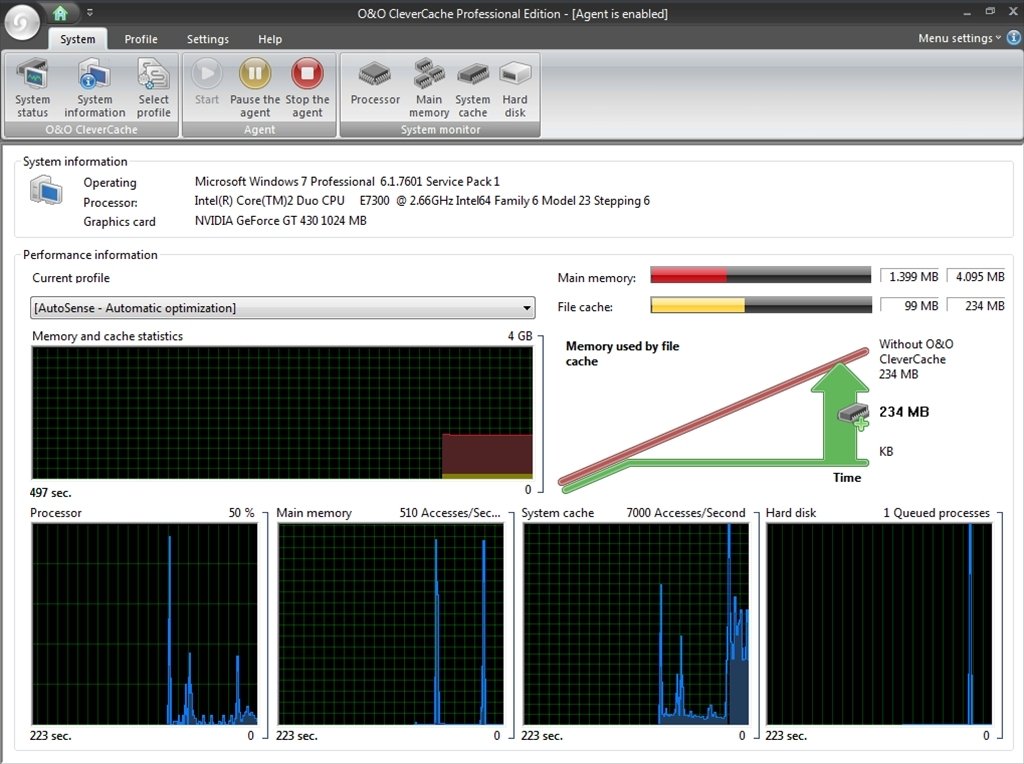The width and height of the screenshot is (1024, 764).
Task: Open System information in the ribbon
Action: [x=95, y=88]
